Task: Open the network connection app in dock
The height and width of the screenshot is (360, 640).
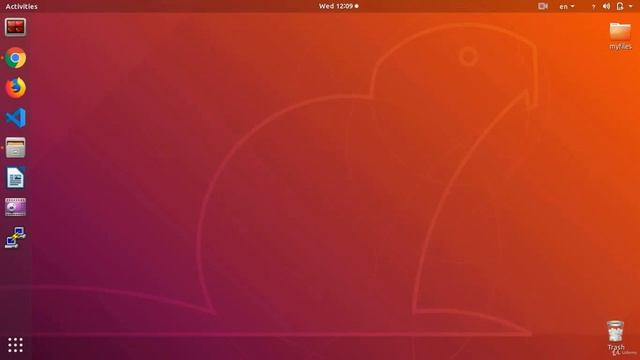Action: pyautogui.click(x=16, y=238)
